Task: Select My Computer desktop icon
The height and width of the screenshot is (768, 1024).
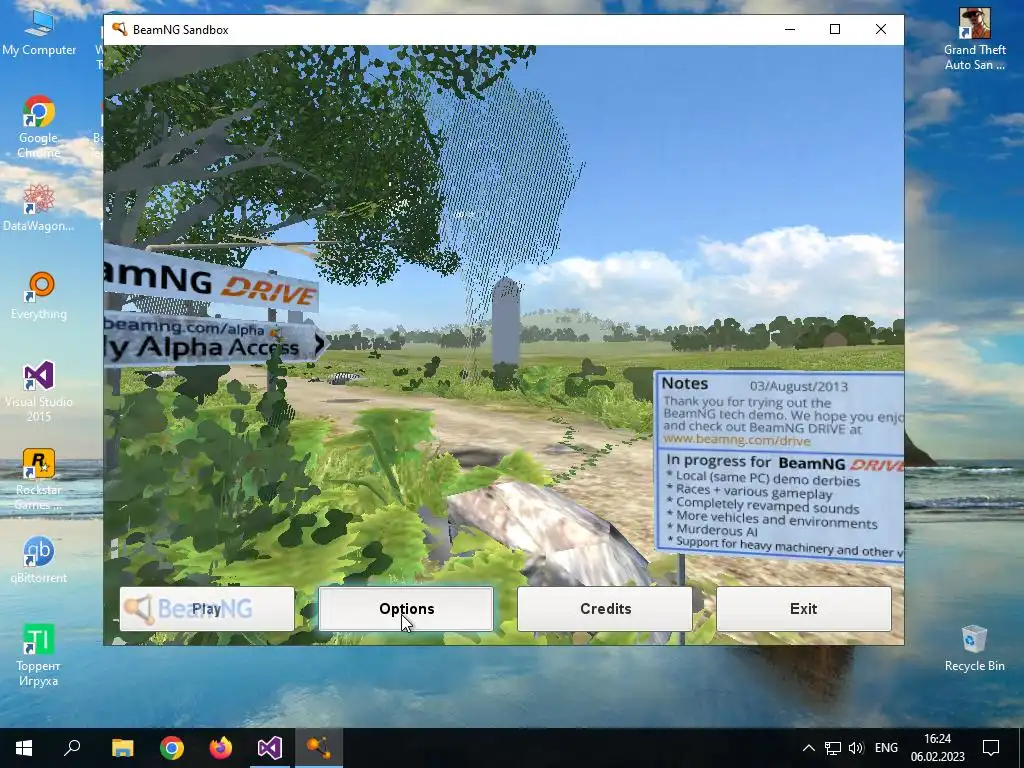Action: (x=39, y=33)
